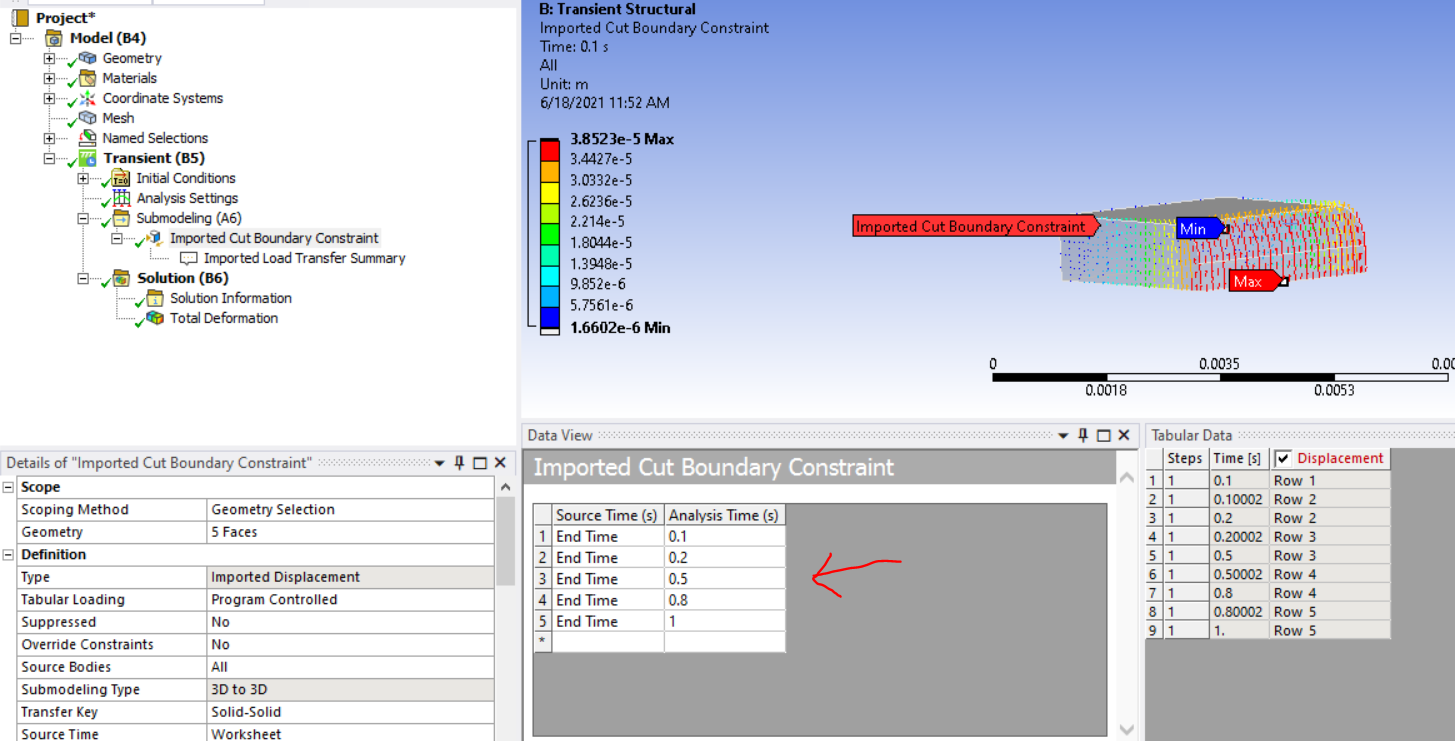Click the dark blue legend color band
This screenshot has height=741, width=1455.
[549, 317]
